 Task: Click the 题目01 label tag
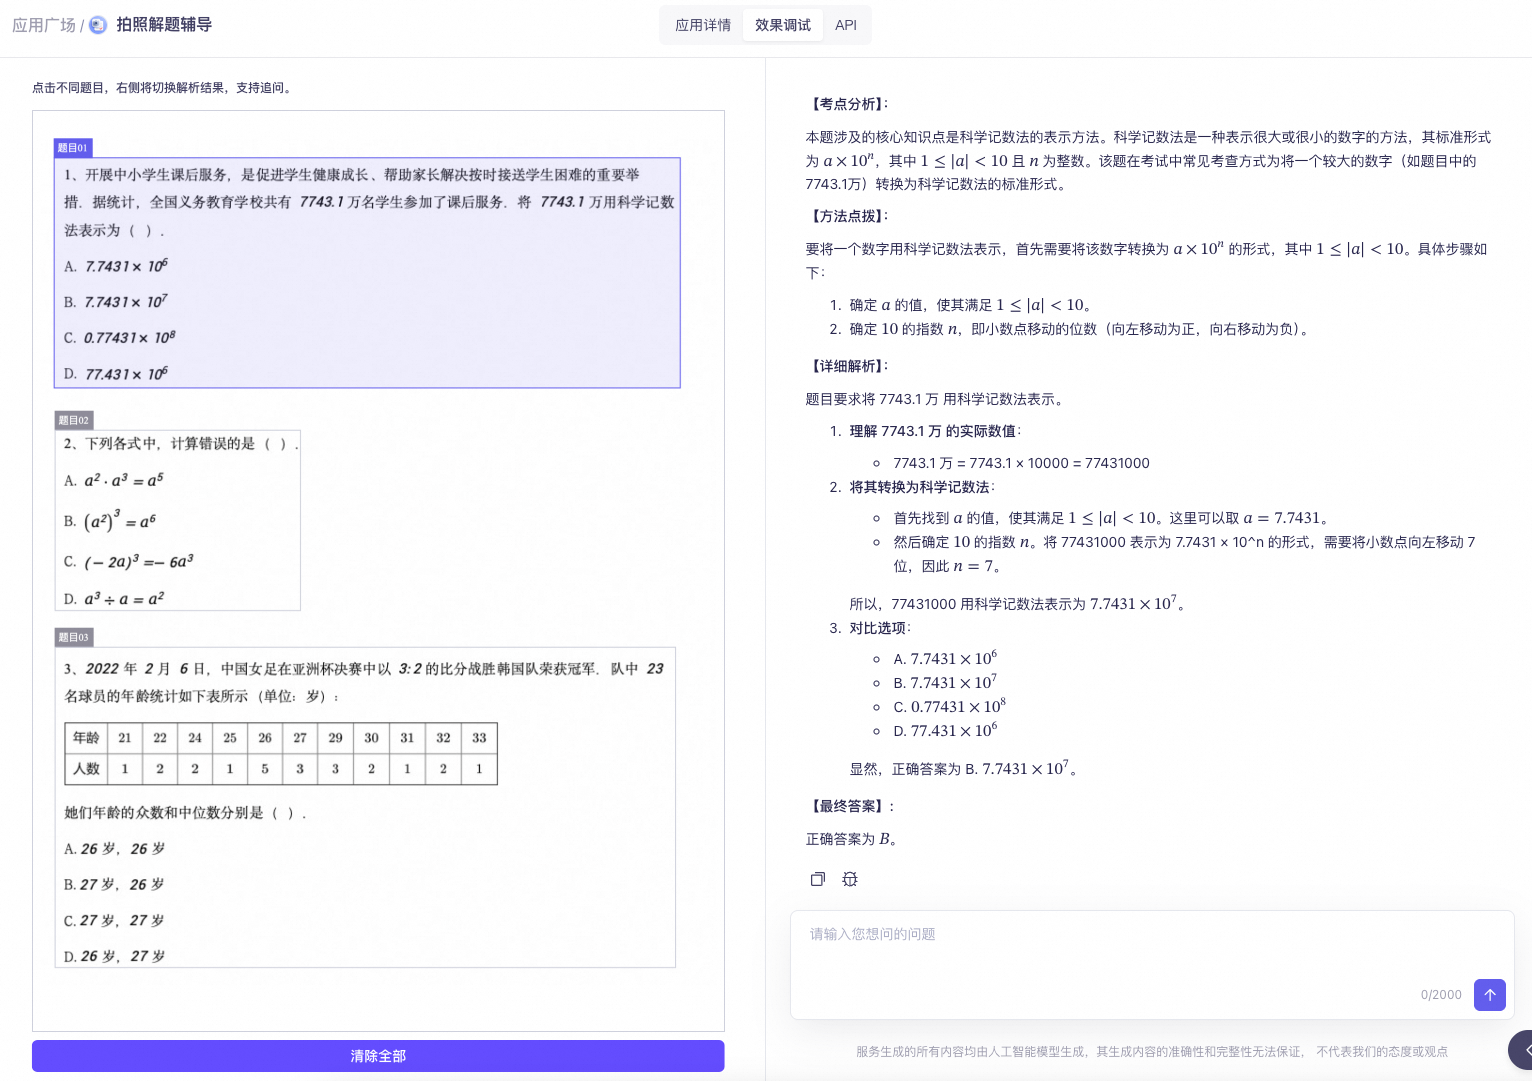pos(73,148)
